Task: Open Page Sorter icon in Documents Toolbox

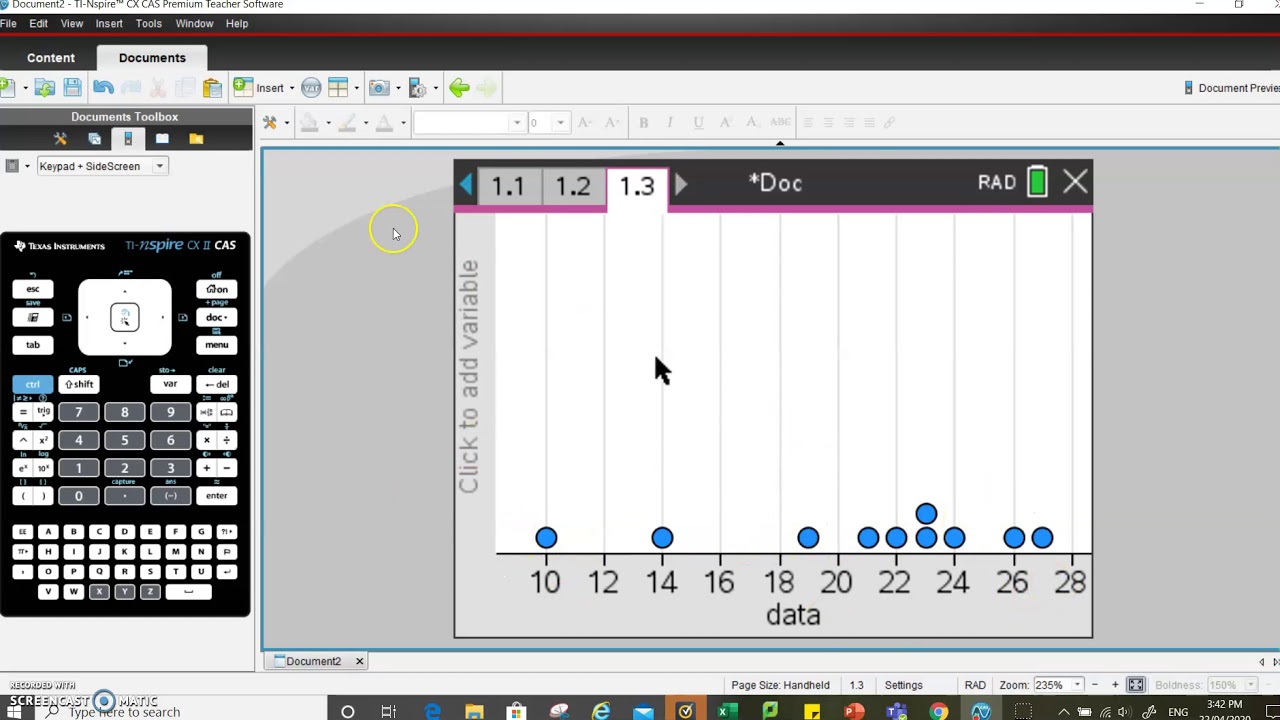Action: (94, 139)
